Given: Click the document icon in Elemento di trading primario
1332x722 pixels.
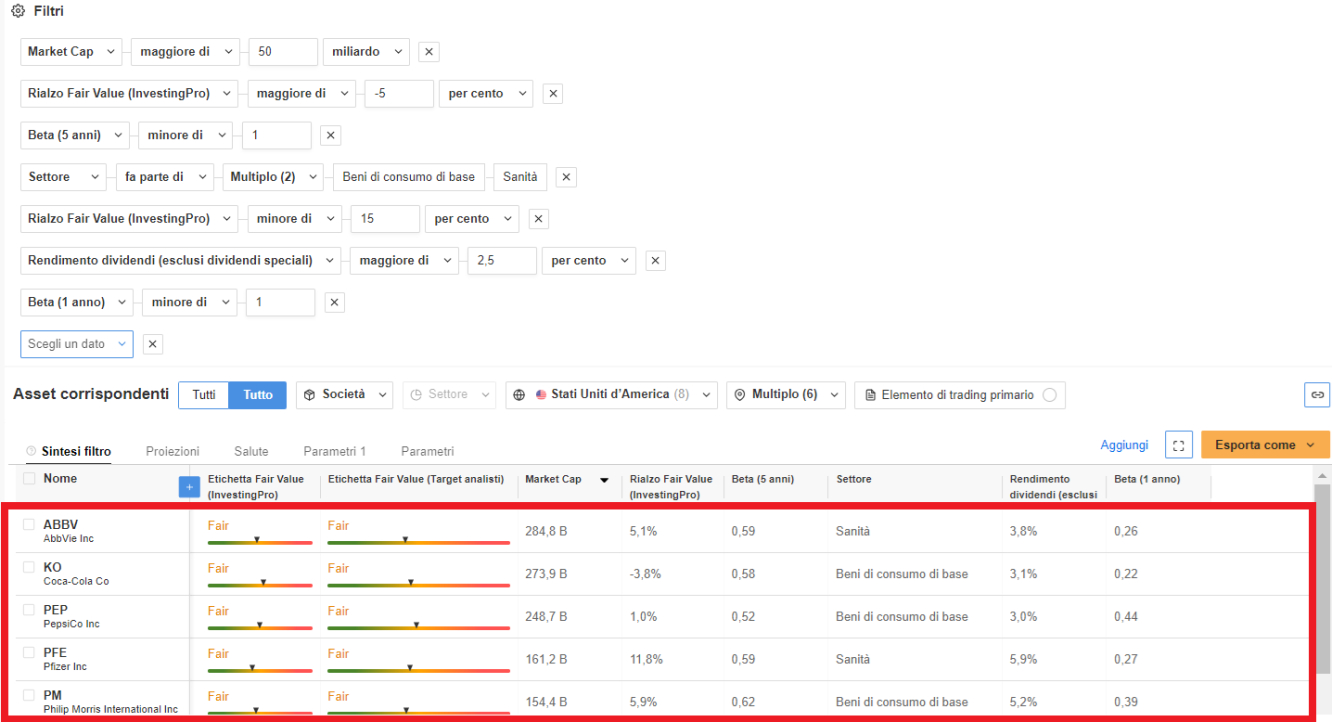Looking at the screenshot, I should 870,395.
